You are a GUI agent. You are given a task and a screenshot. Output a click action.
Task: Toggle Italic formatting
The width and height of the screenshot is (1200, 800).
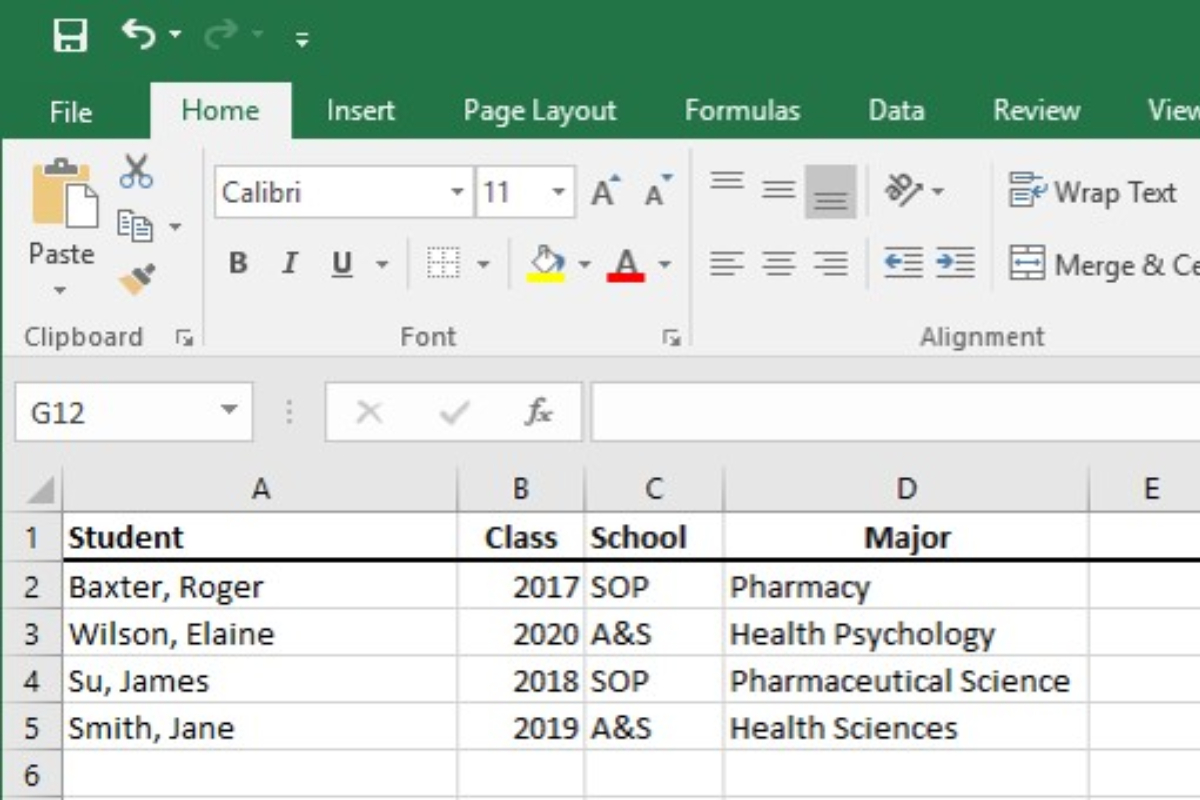(x=290, y=264)
